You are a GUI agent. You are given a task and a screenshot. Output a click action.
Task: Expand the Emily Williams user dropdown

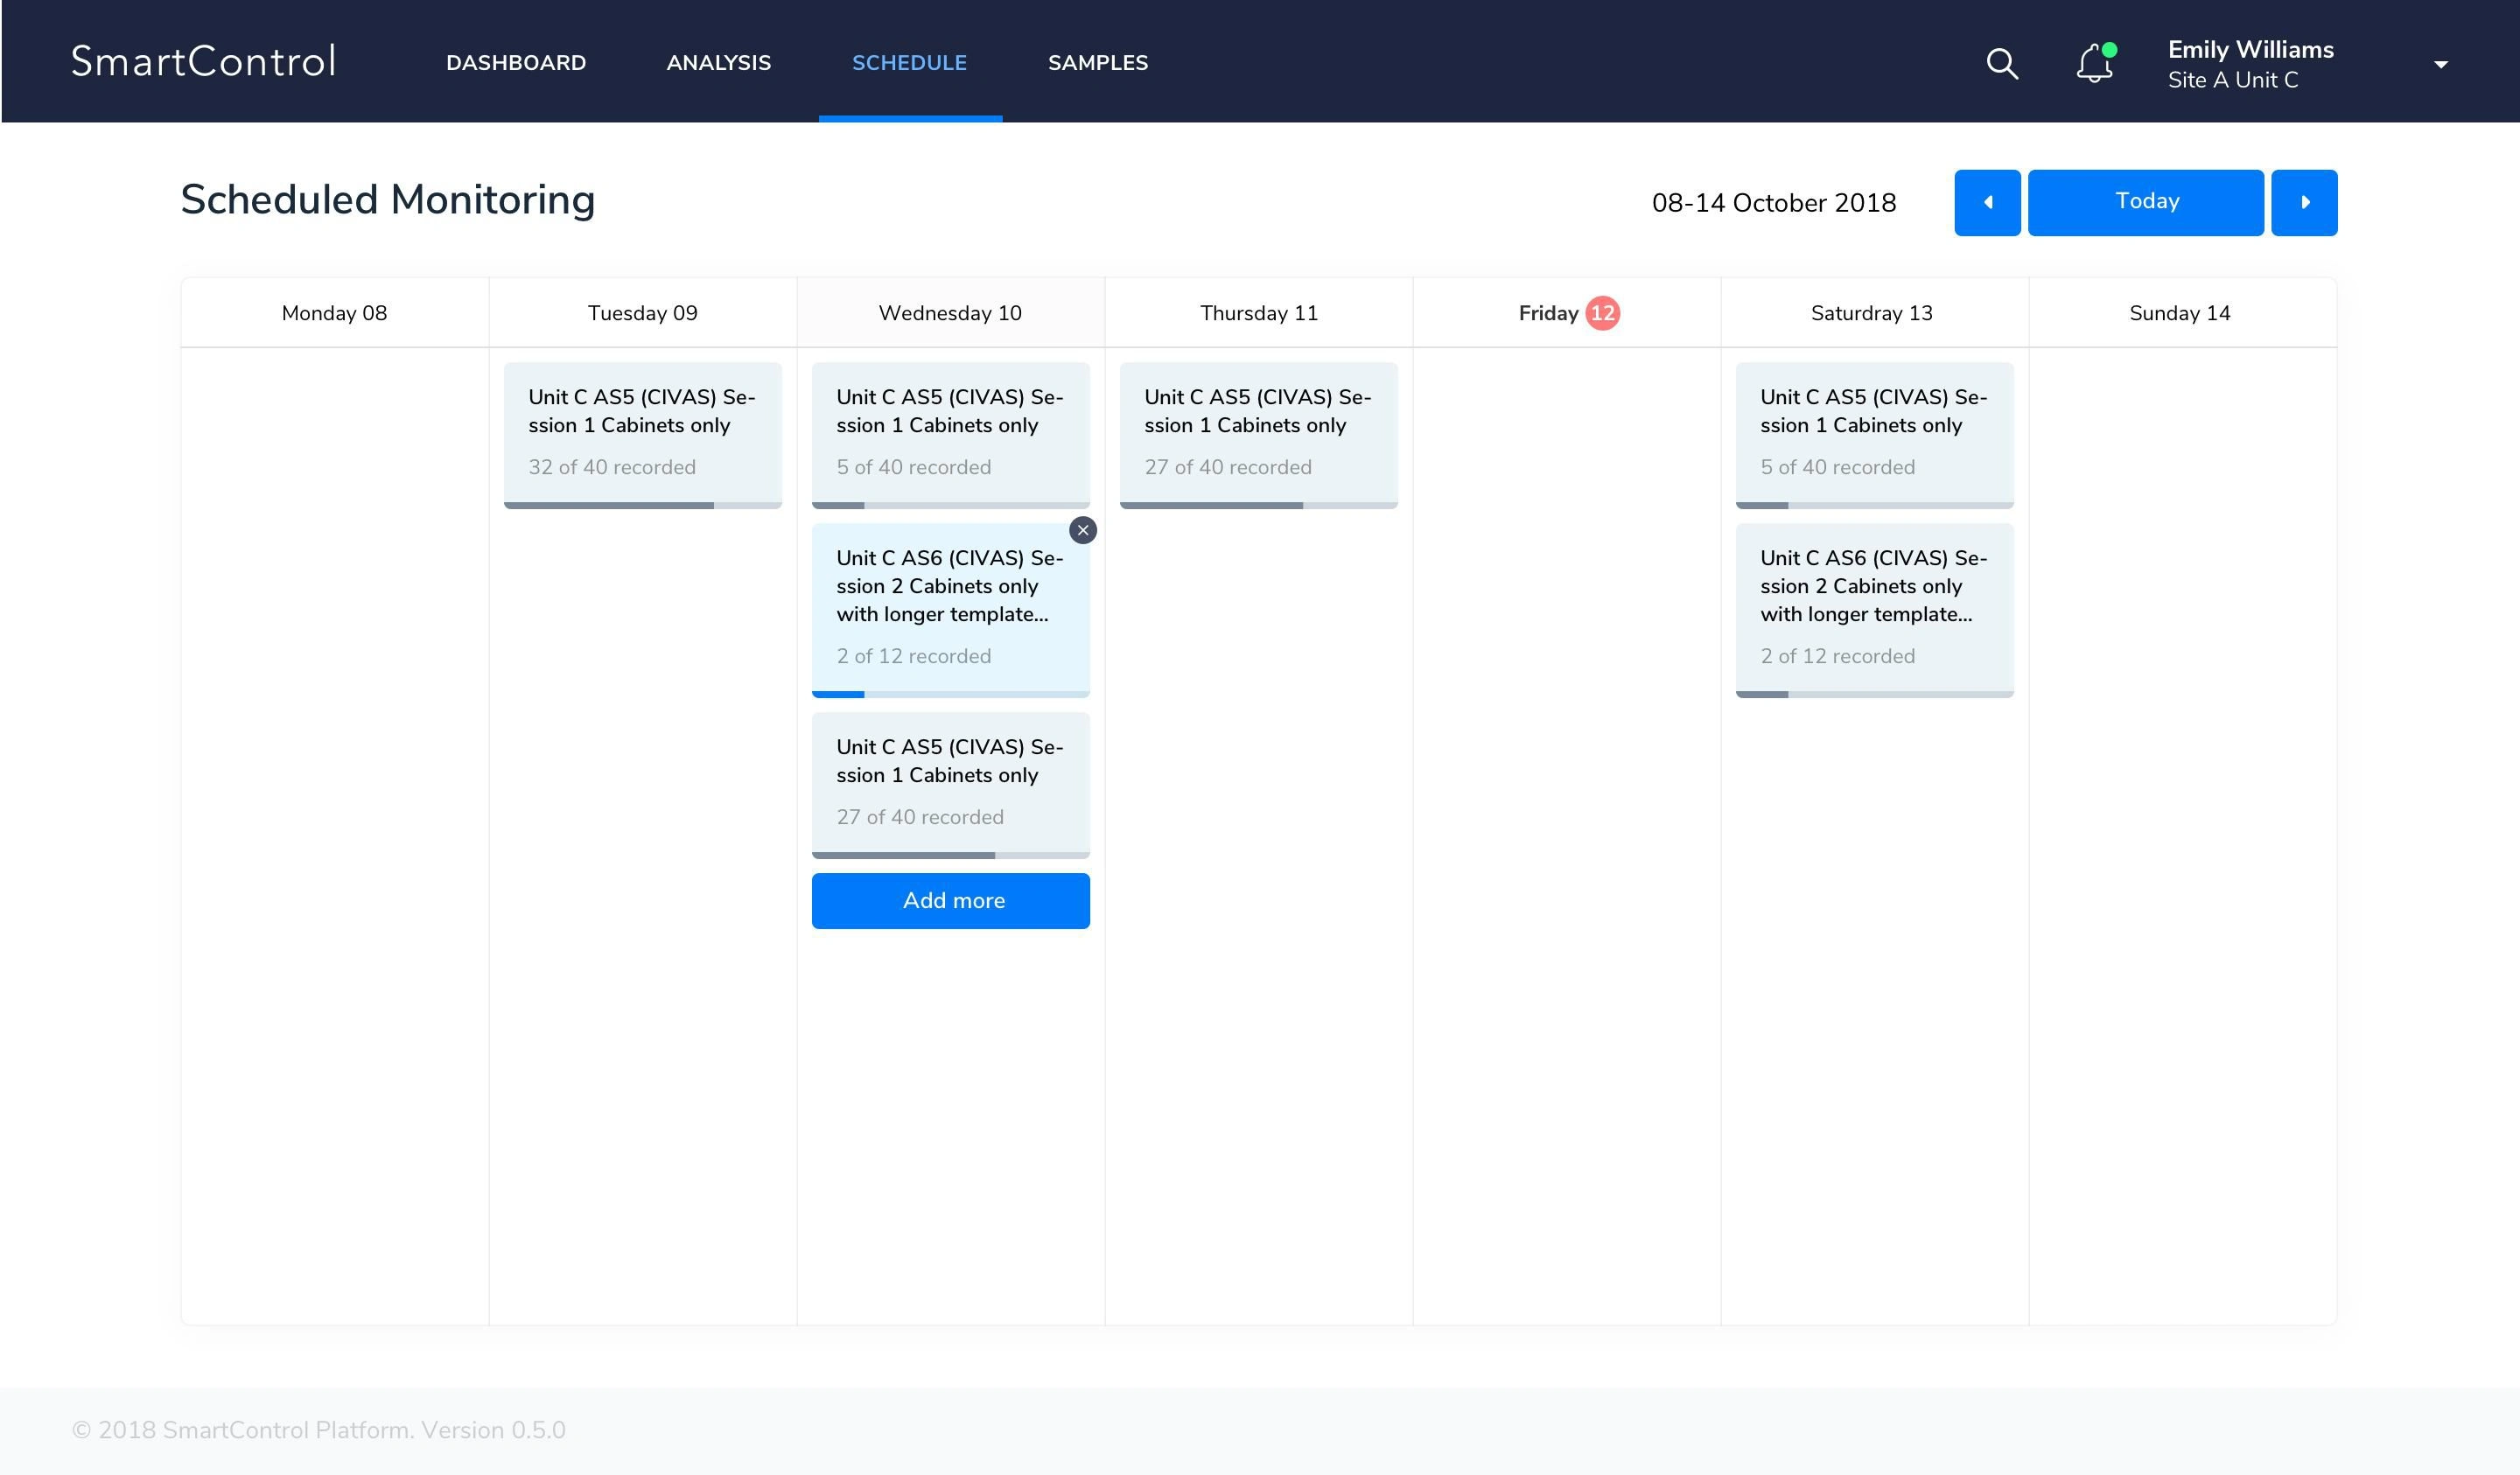click(2440, 65)
